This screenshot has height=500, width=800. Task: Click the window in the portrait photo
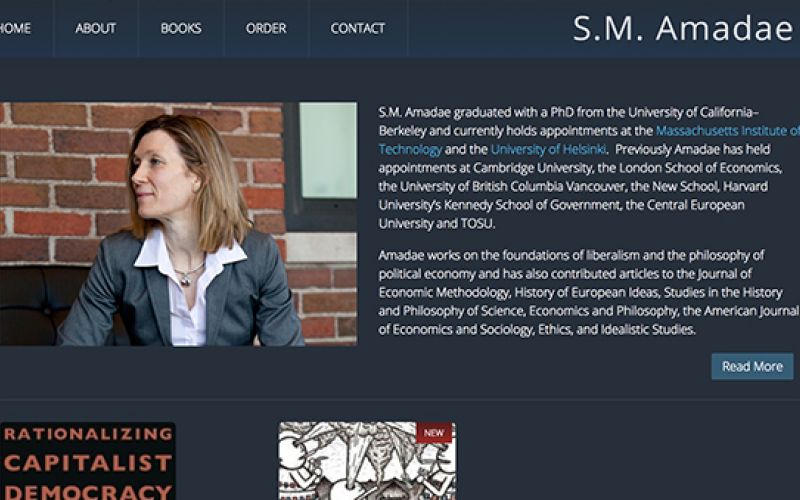328,150
